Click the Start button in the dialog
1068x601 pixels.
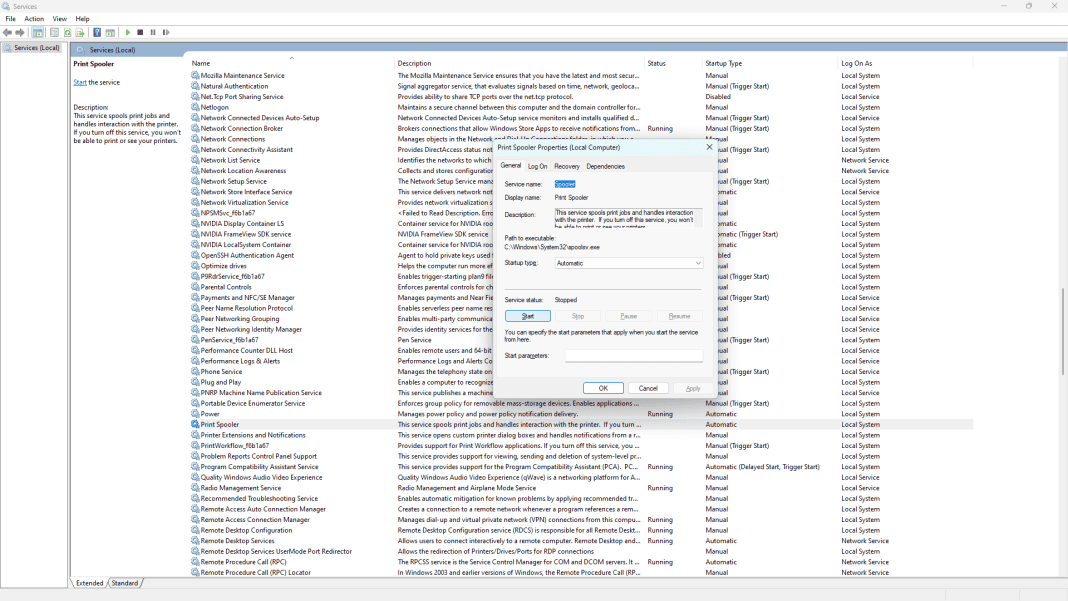point(527,315)
